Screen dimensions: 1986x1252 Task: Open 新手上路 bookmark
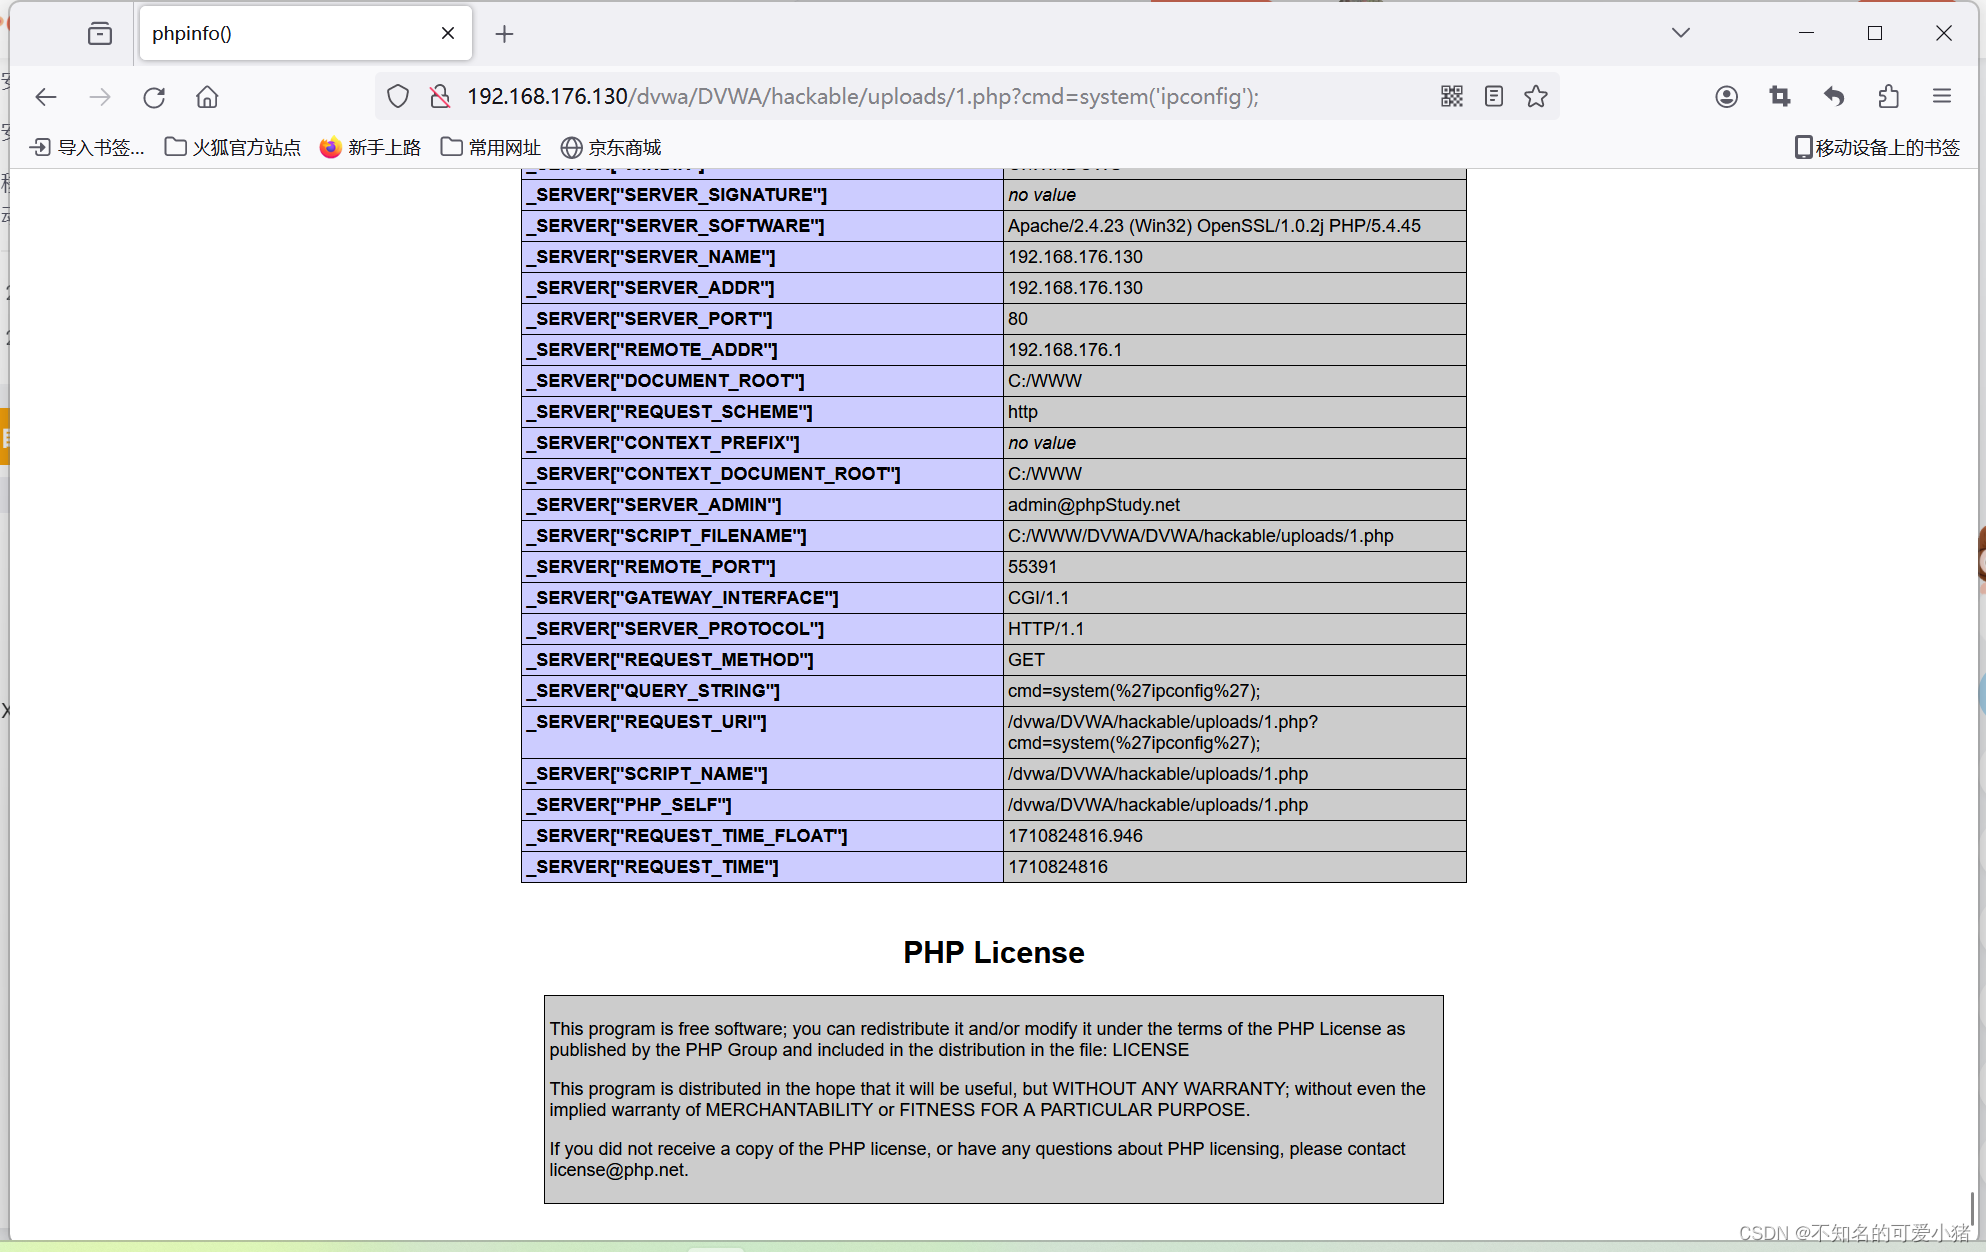(x=370, y=147)
